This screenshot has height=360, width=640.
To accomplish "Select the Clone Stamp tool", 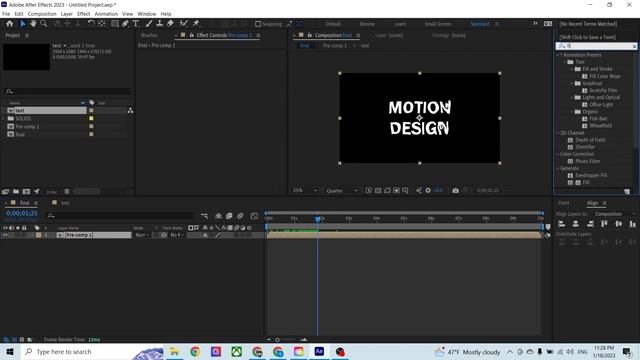I will pos(160,24).
